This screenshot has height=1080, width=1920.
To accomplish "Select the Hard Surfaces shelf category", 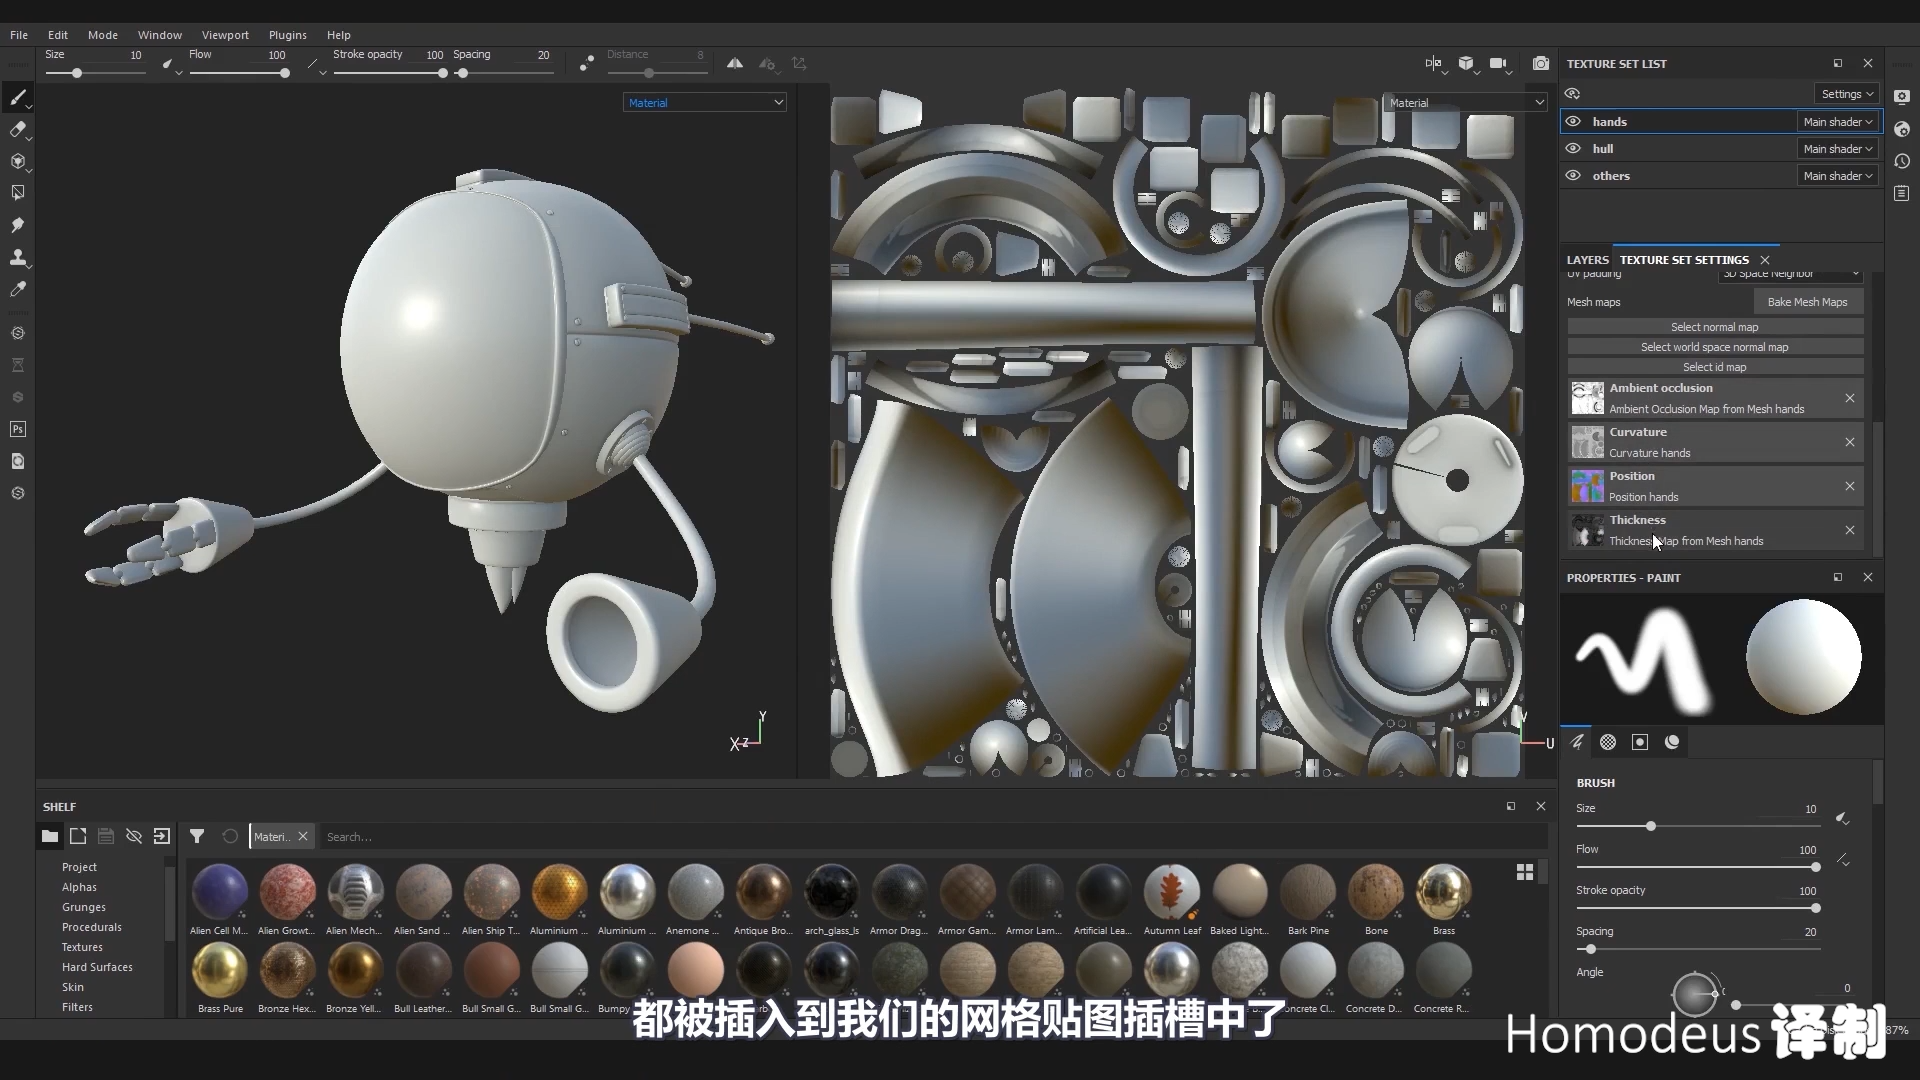I will click(x=97, y=967).
